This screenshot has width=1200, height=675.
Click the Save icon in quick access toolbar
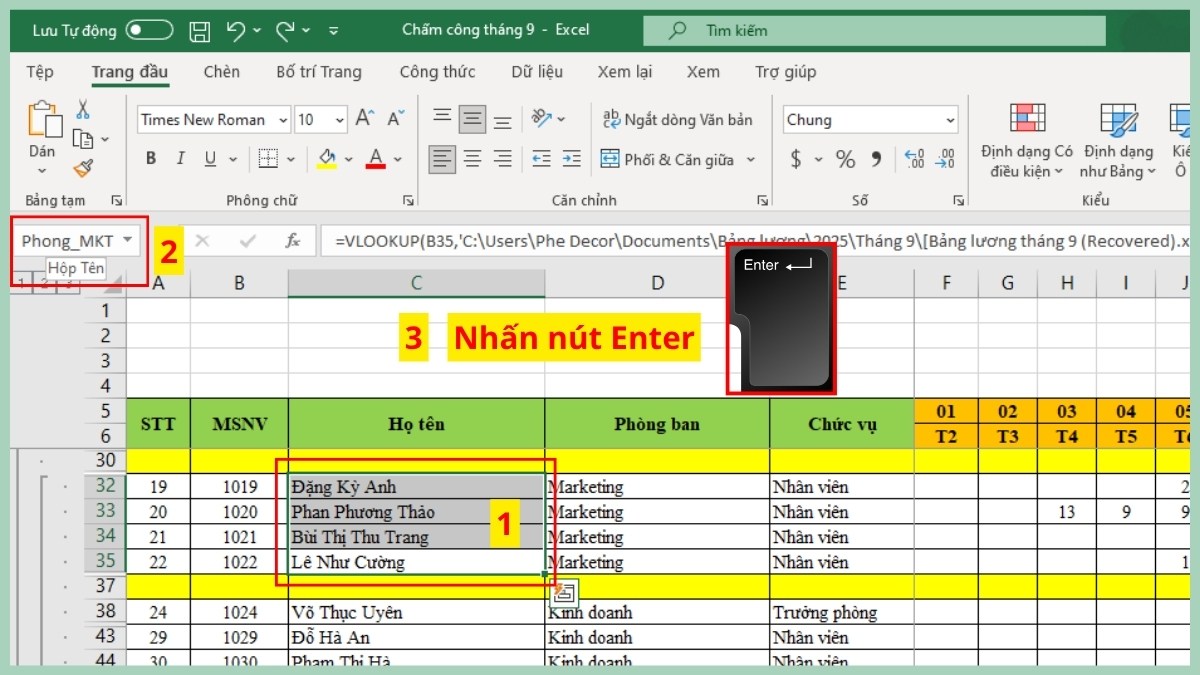199,30
